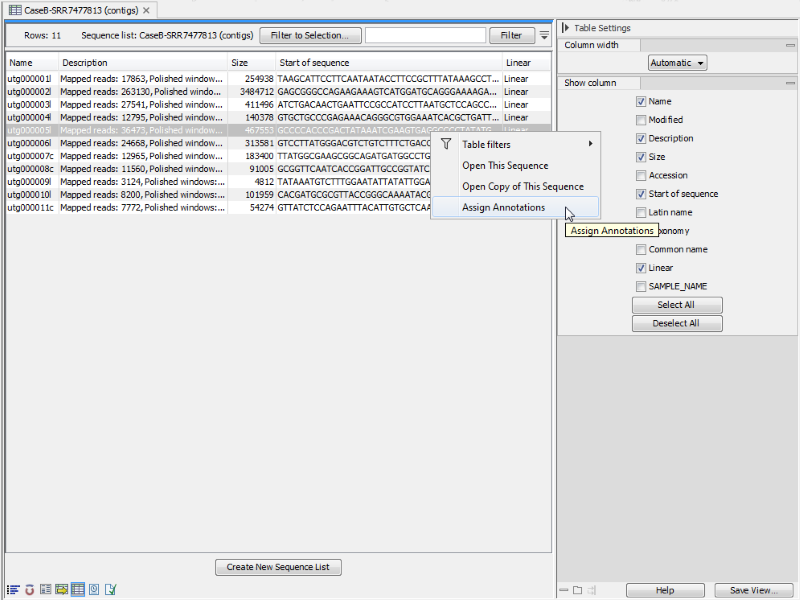Image resolution: width=800 pixels, height=600 pixels.
Task: Select the highlighted table view icon
Action: (78, 590)
